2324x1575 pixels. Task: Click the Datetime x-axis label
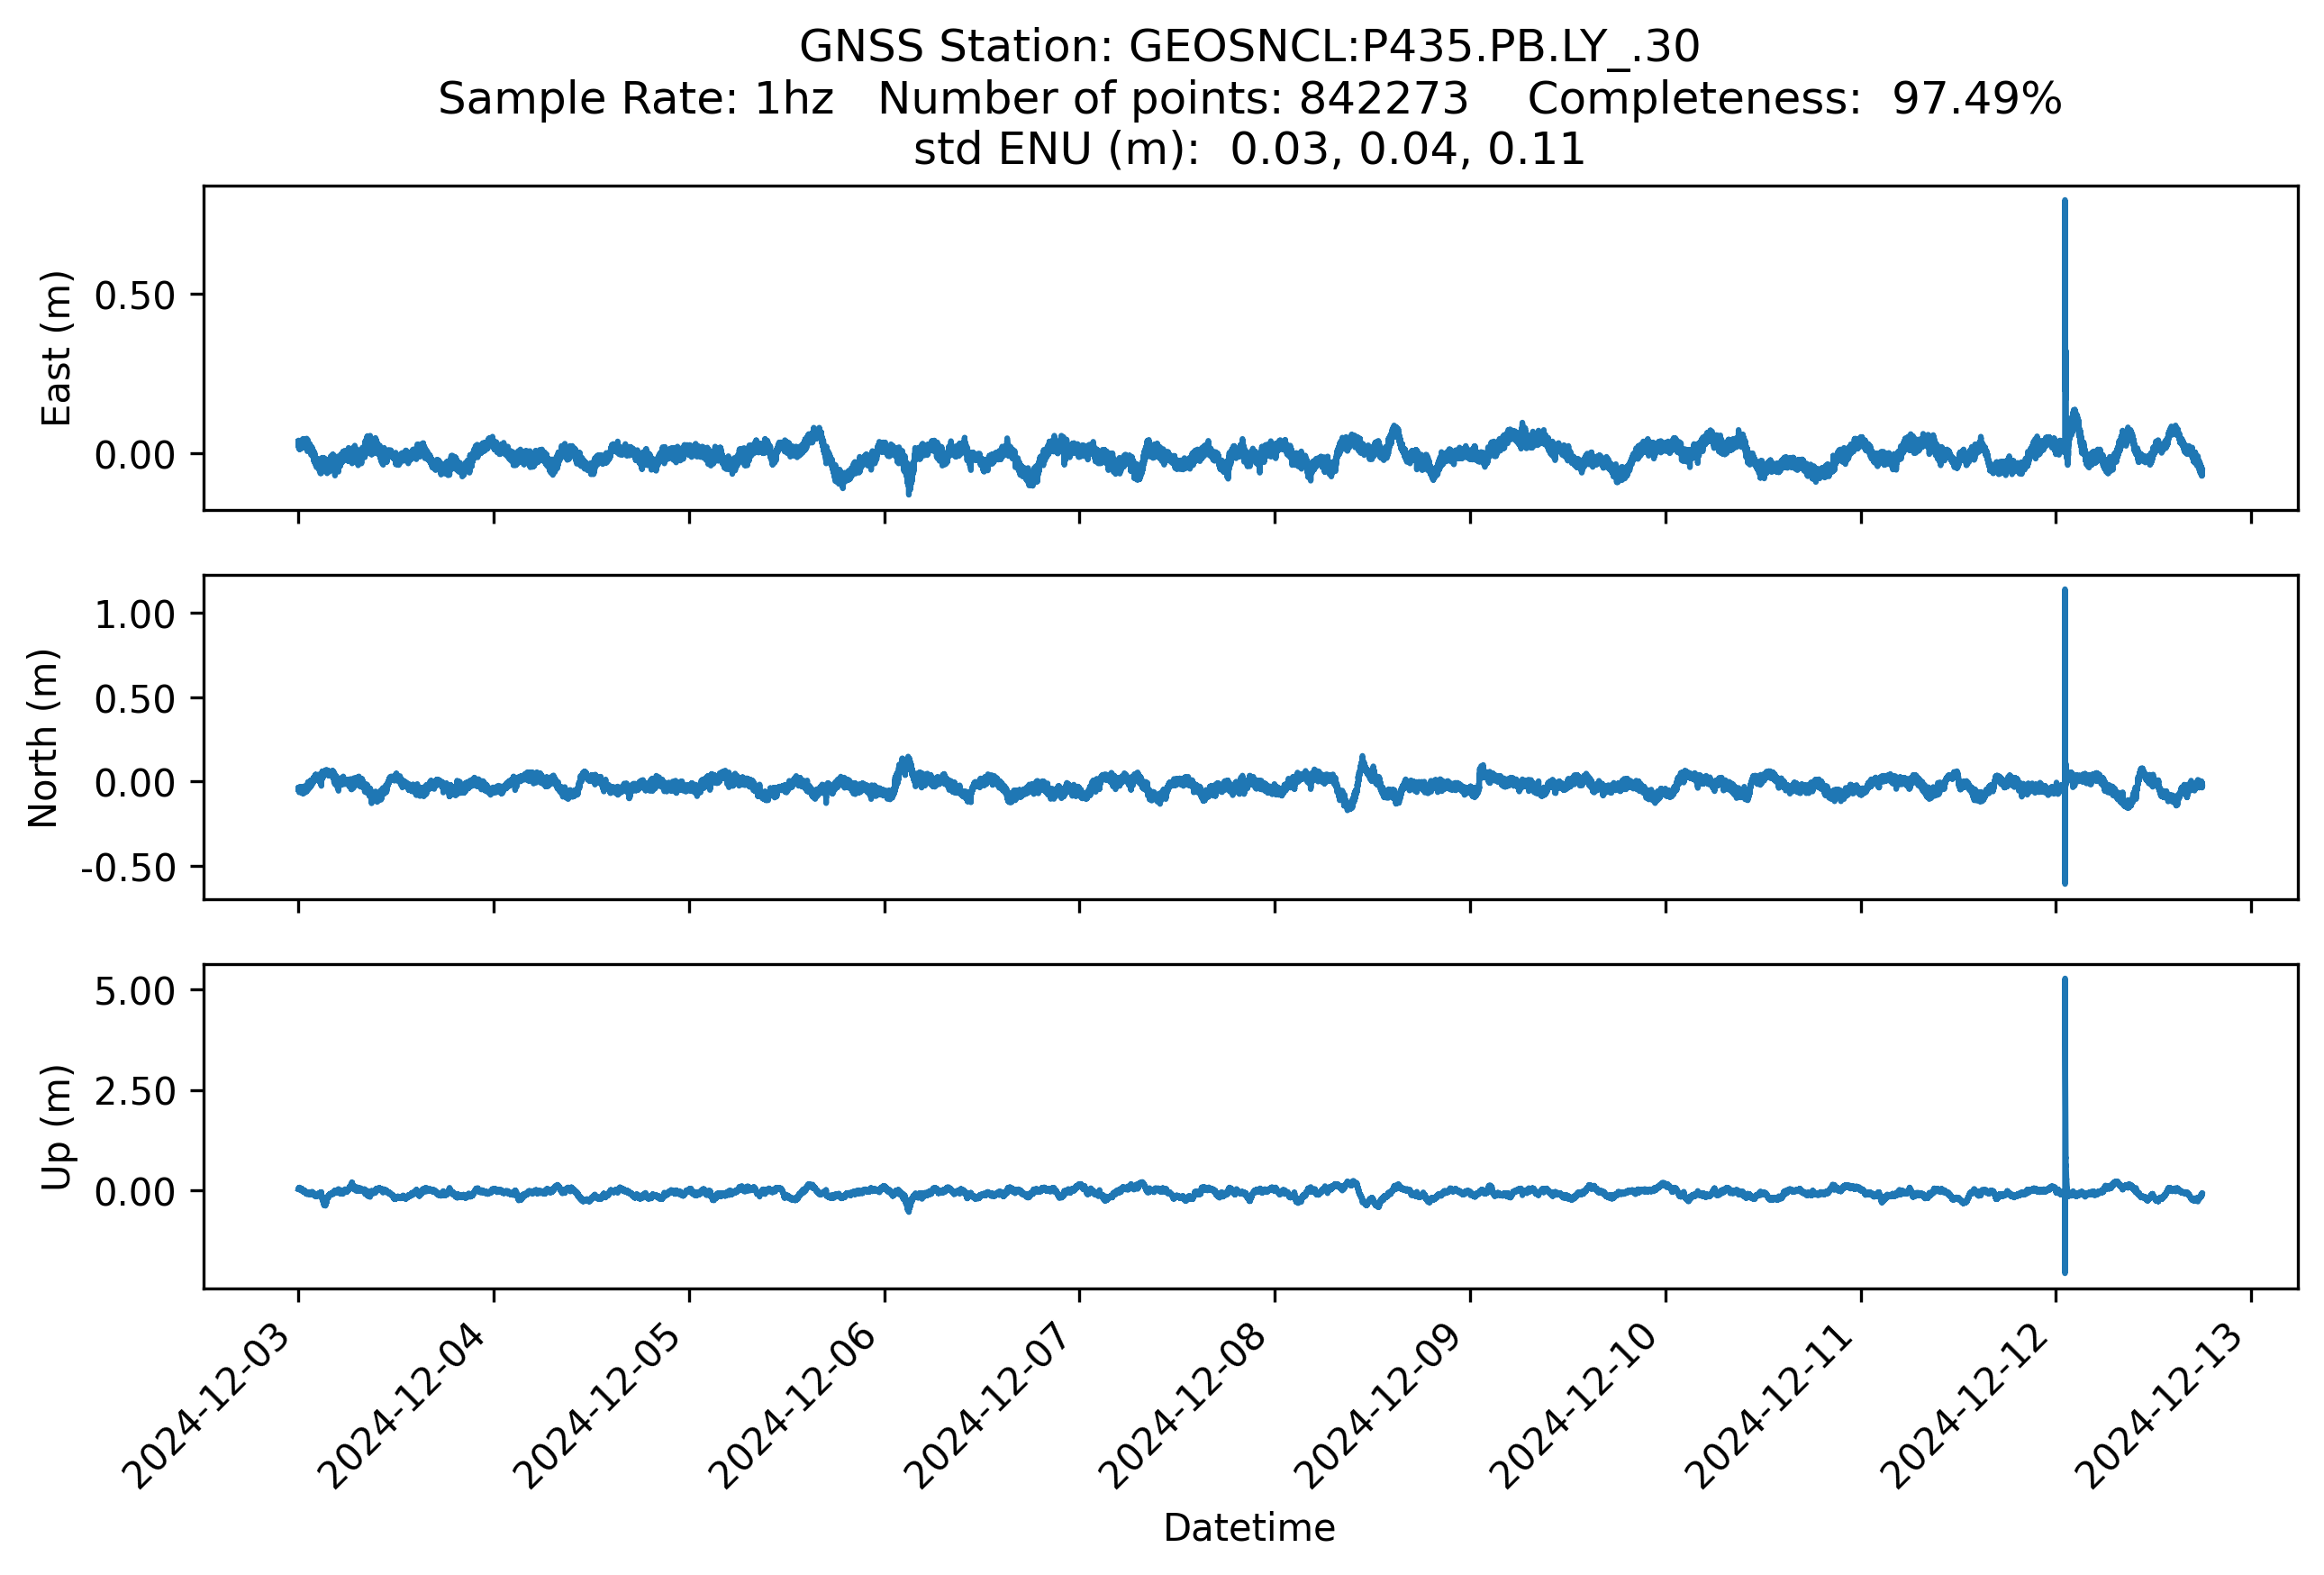coord(1249,1528)
